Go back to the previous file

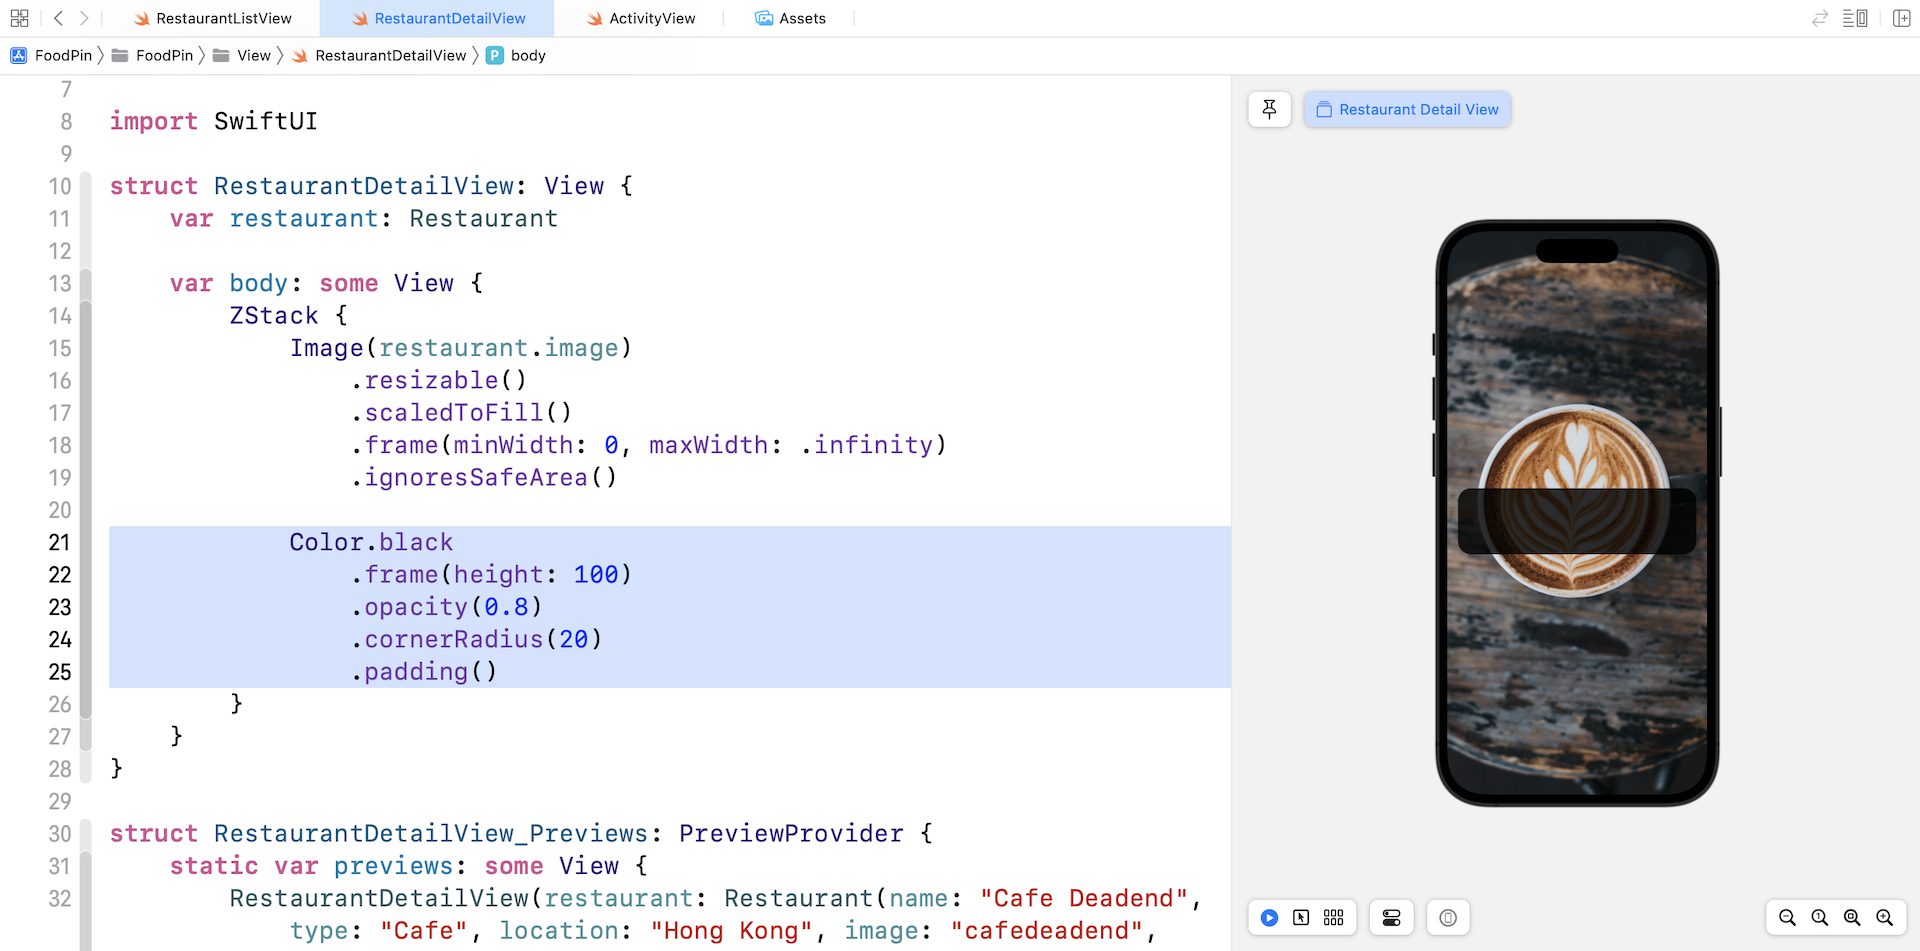pos(59,18)
